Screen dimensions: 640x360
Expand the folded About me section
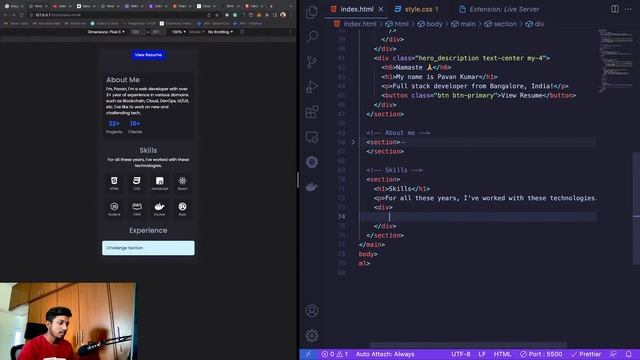(x=353, y=142)
